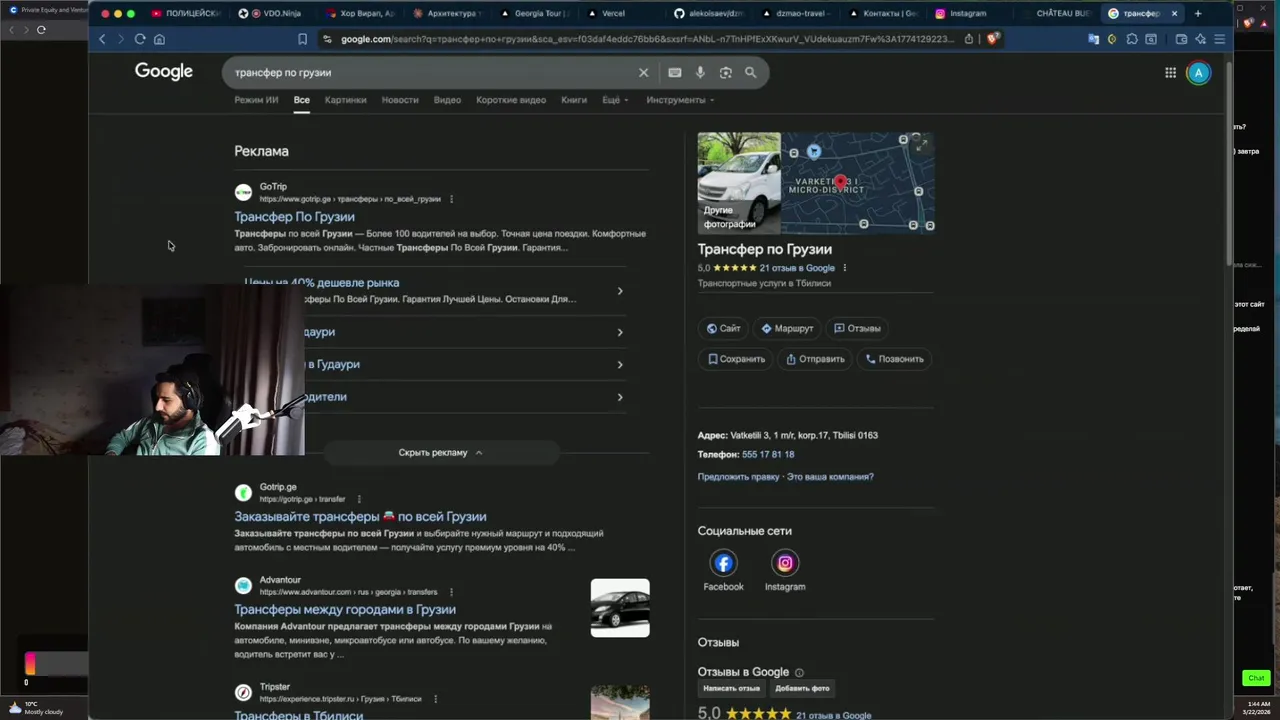Open new browser tab with plus
Screen dimensions: 1280x720
(x=1198, y=13)
